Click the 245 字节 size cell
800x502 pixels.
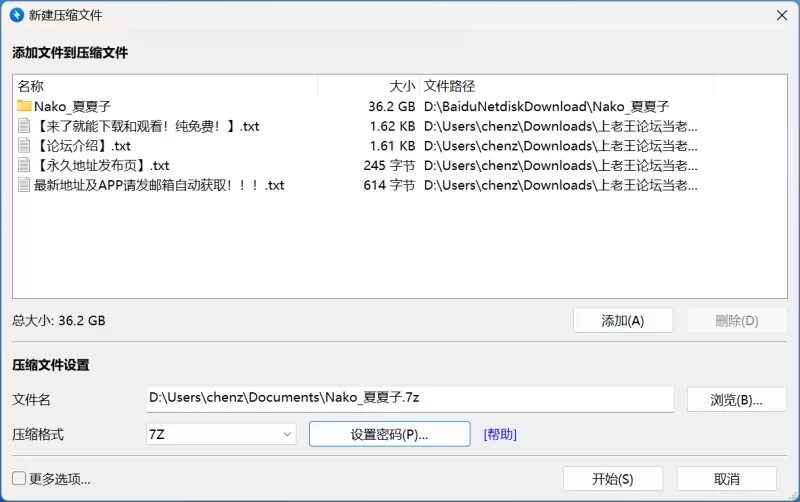click(389, 165)
